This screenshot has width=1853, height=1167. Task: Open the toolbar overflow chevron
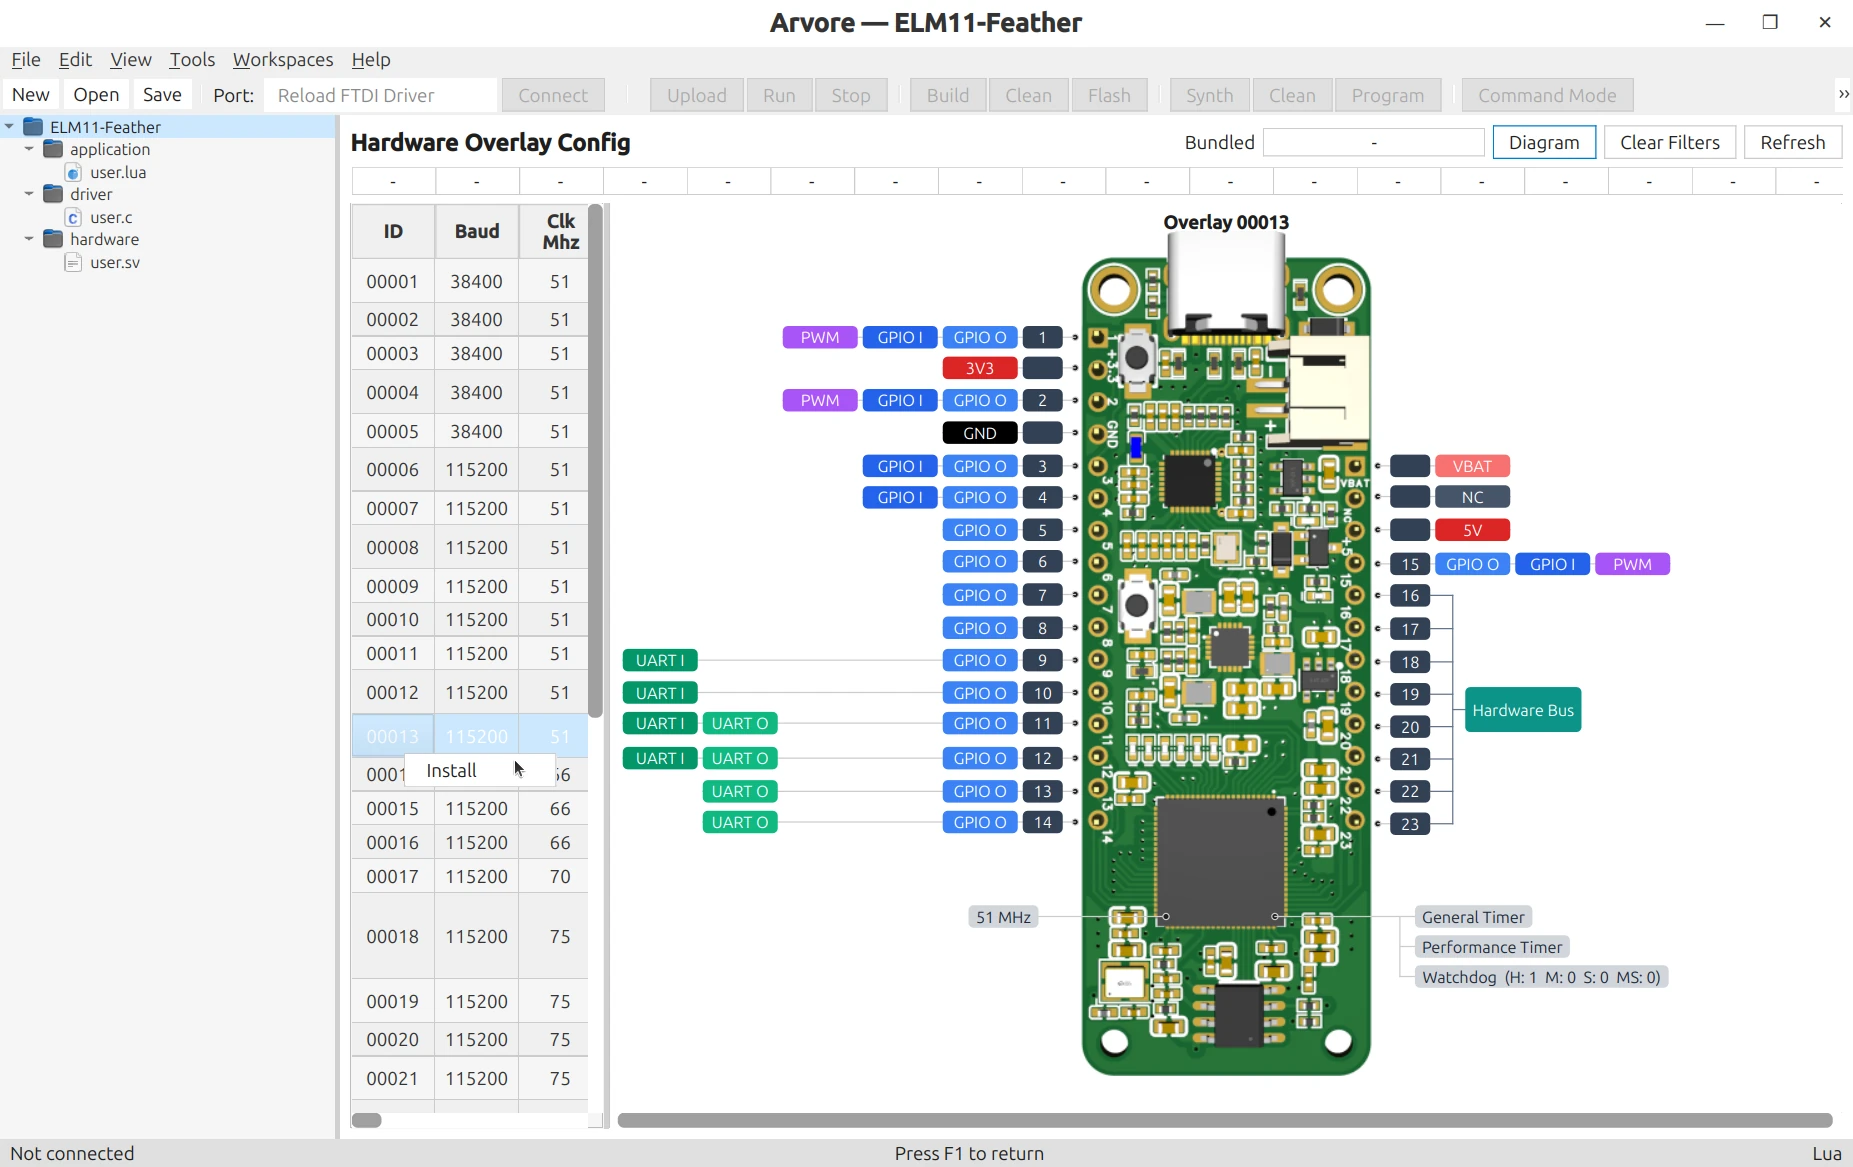point(1843,94)
